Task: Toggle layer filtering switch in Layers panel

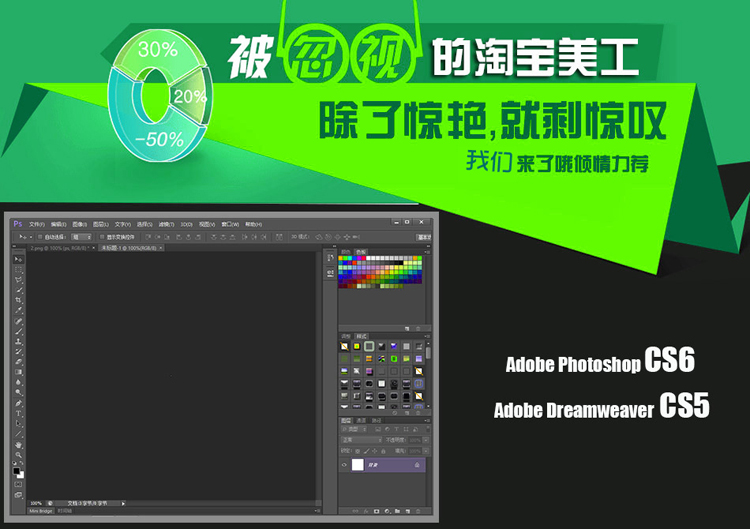Action: click(428, 429)
